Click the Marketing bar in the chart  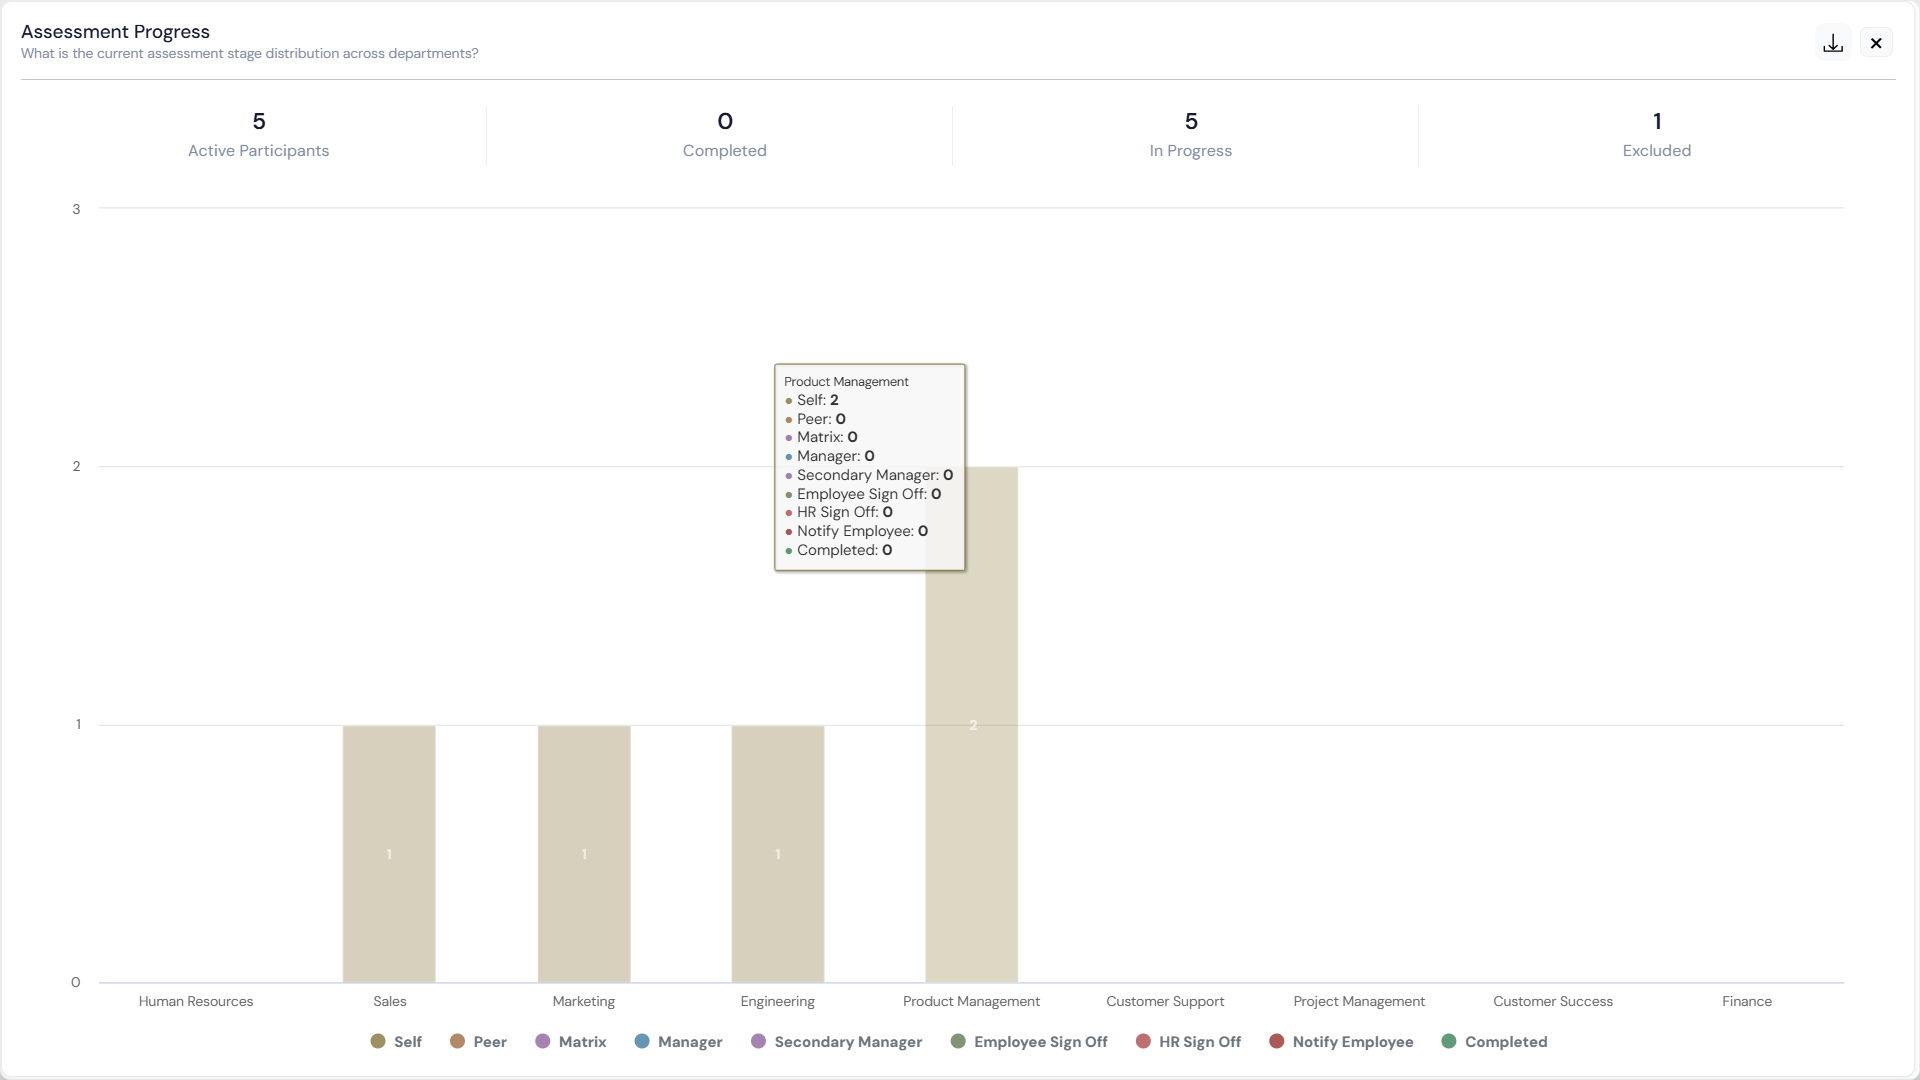pyautogui.click(x=584, y=854)
